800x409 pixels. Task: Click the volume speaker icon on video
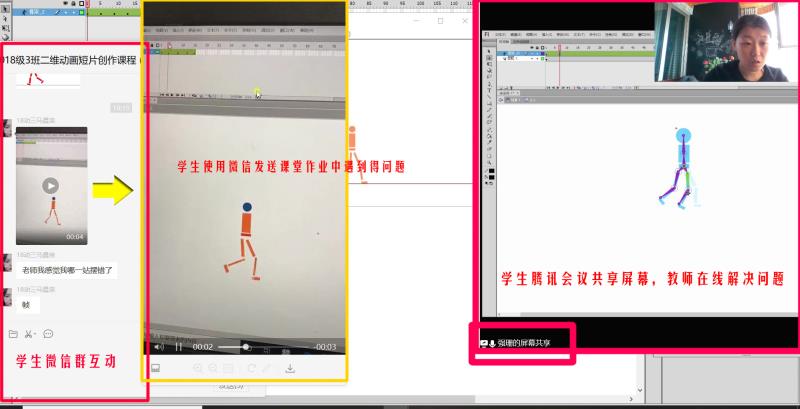click(x=158, y=347)
